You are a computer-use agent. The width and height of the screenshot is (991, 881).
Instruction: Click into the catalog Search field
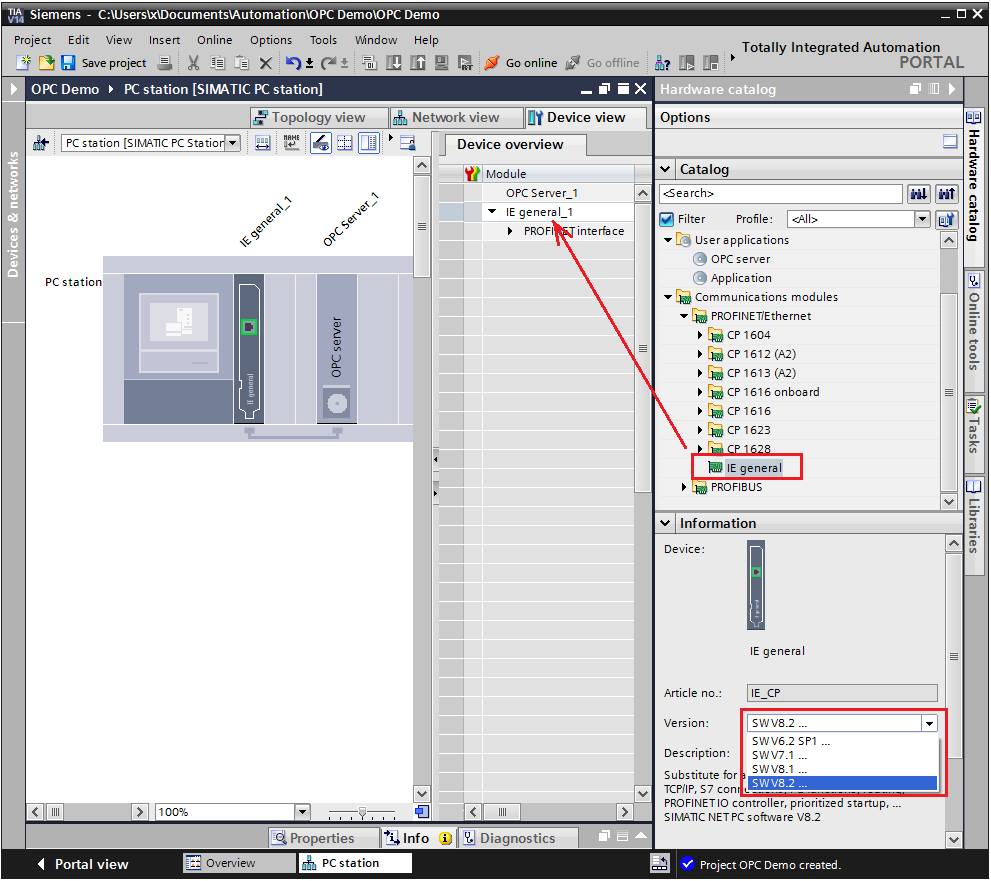click(x=780, y=193)
